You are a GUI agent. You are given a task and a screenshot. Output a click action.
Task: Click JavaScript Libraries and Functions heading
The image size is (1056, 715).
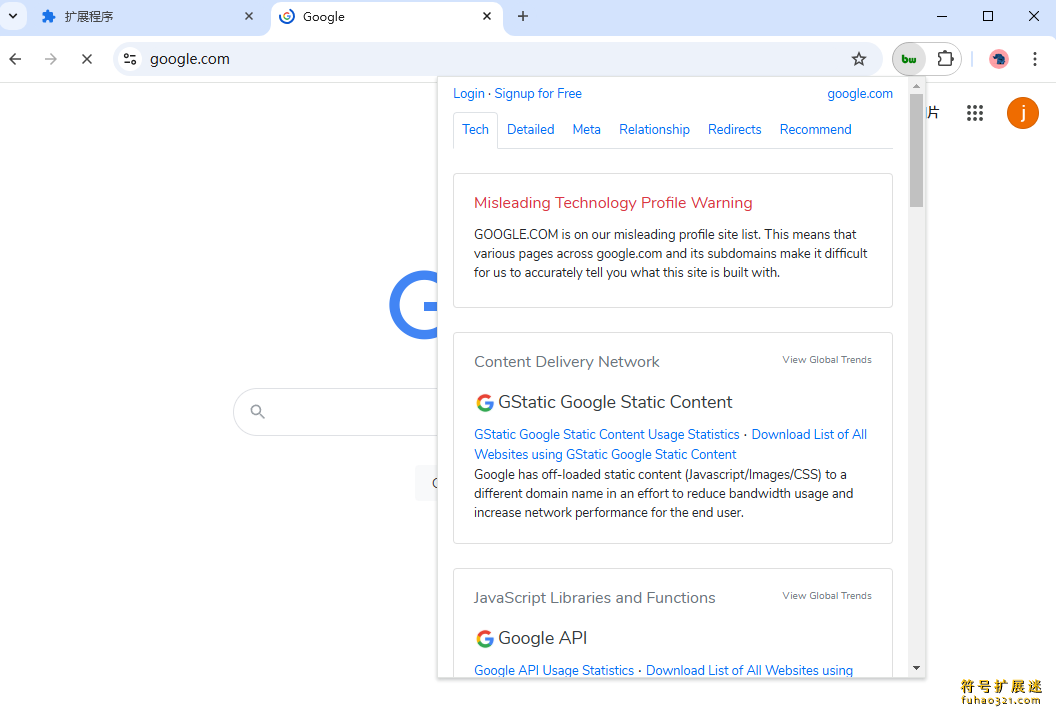pos(594,598)
